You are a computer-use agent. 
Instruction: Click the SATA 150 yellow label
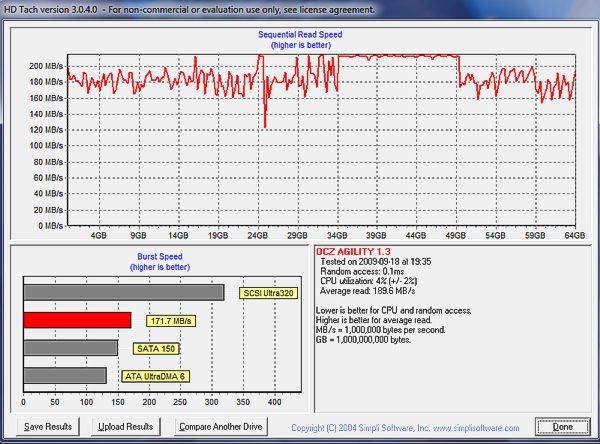pos(156,349)
